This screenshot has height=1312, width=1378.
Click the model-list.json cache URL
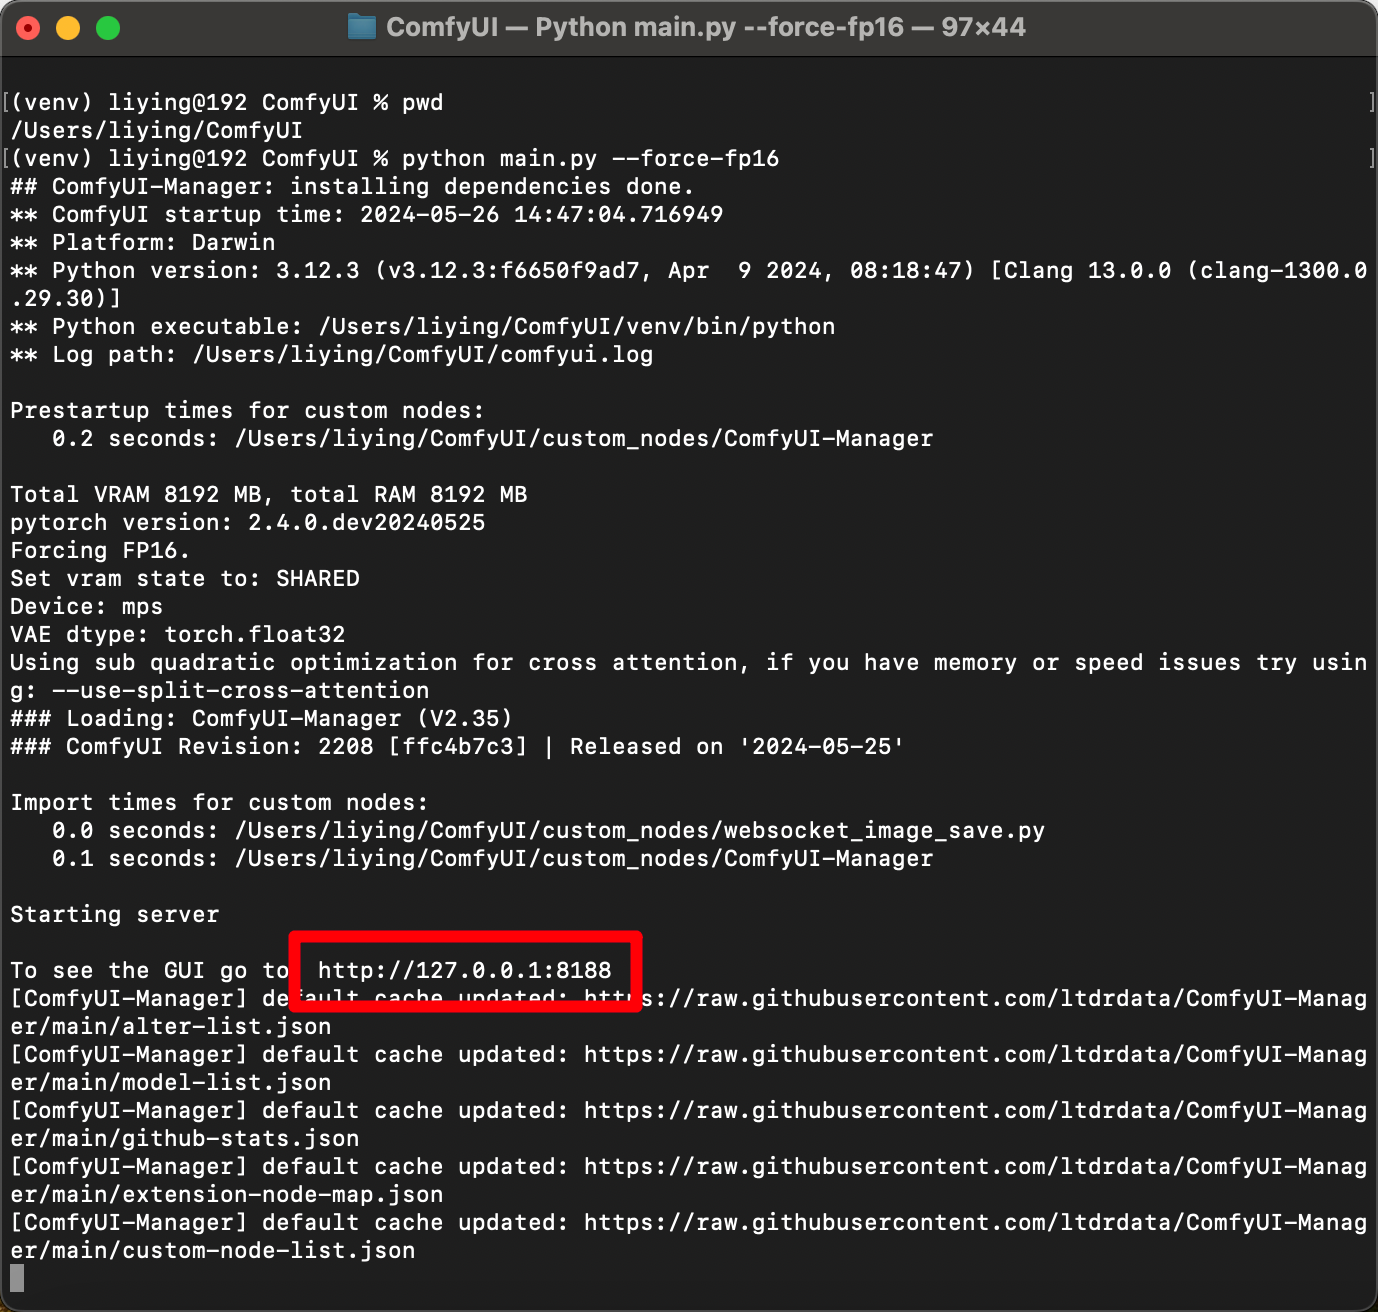(x=688, y=1068)
